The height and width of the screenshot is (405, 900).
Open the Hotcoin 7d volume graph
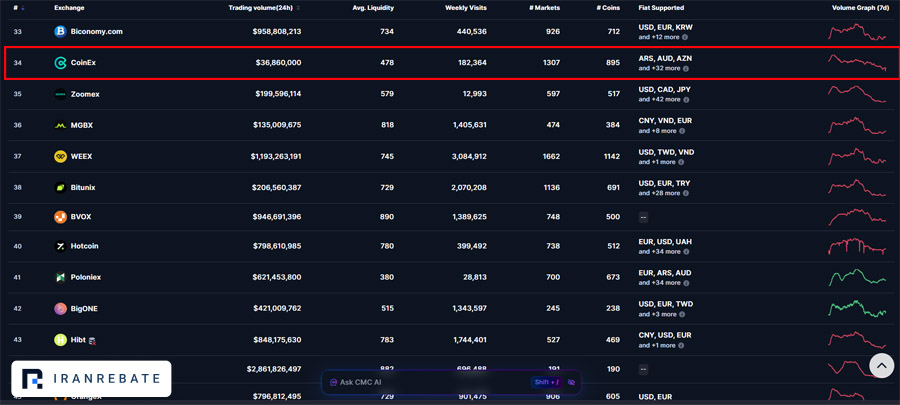point(857,246)
